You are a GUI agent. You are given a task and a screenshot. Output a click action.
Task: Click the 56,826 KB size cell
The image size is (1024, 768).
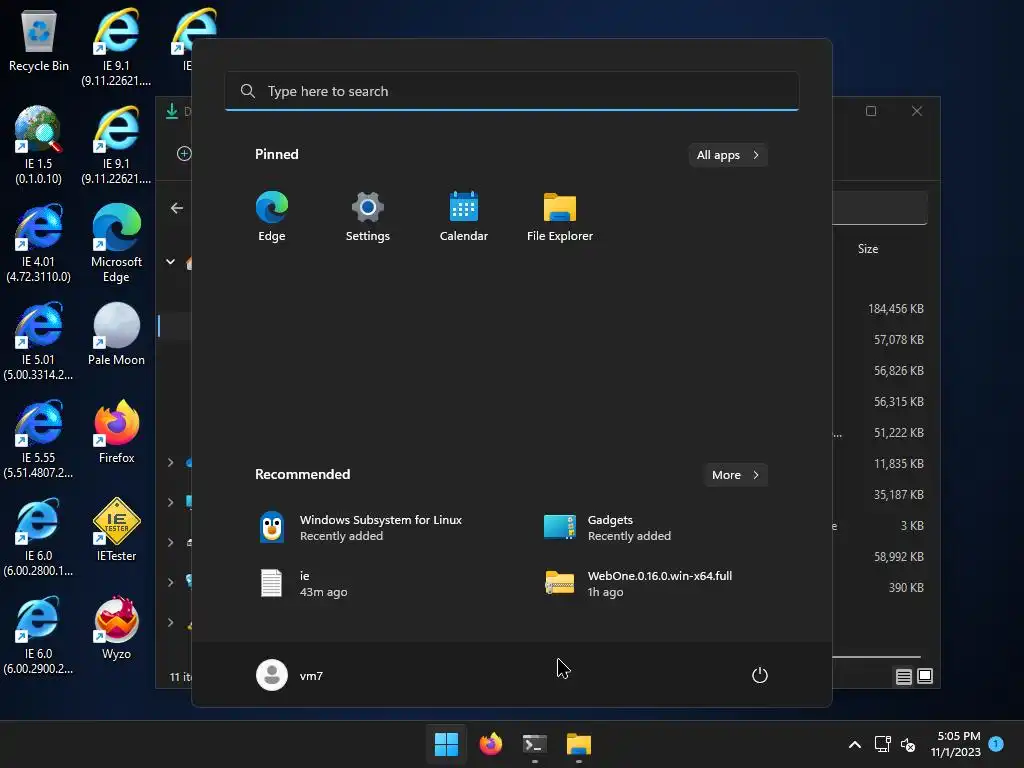[x=899, y=371]
